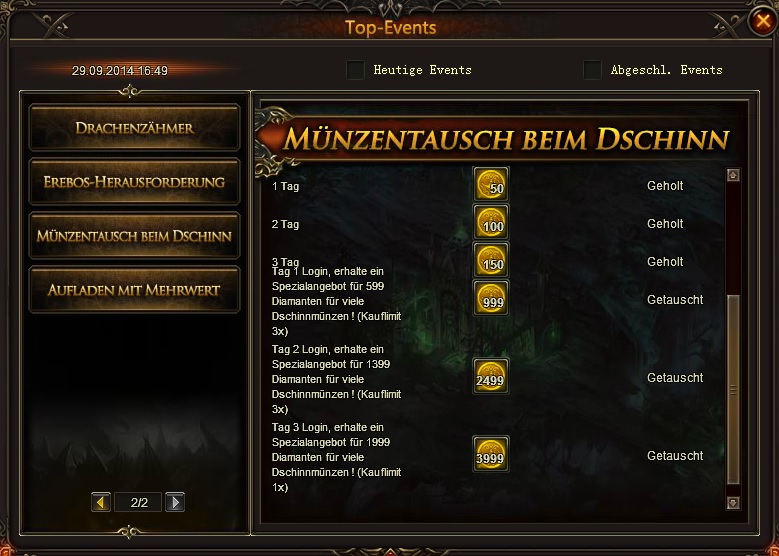Open Aufladen mit Mehrwert event
779x556 pixels.
click(134, 290)
